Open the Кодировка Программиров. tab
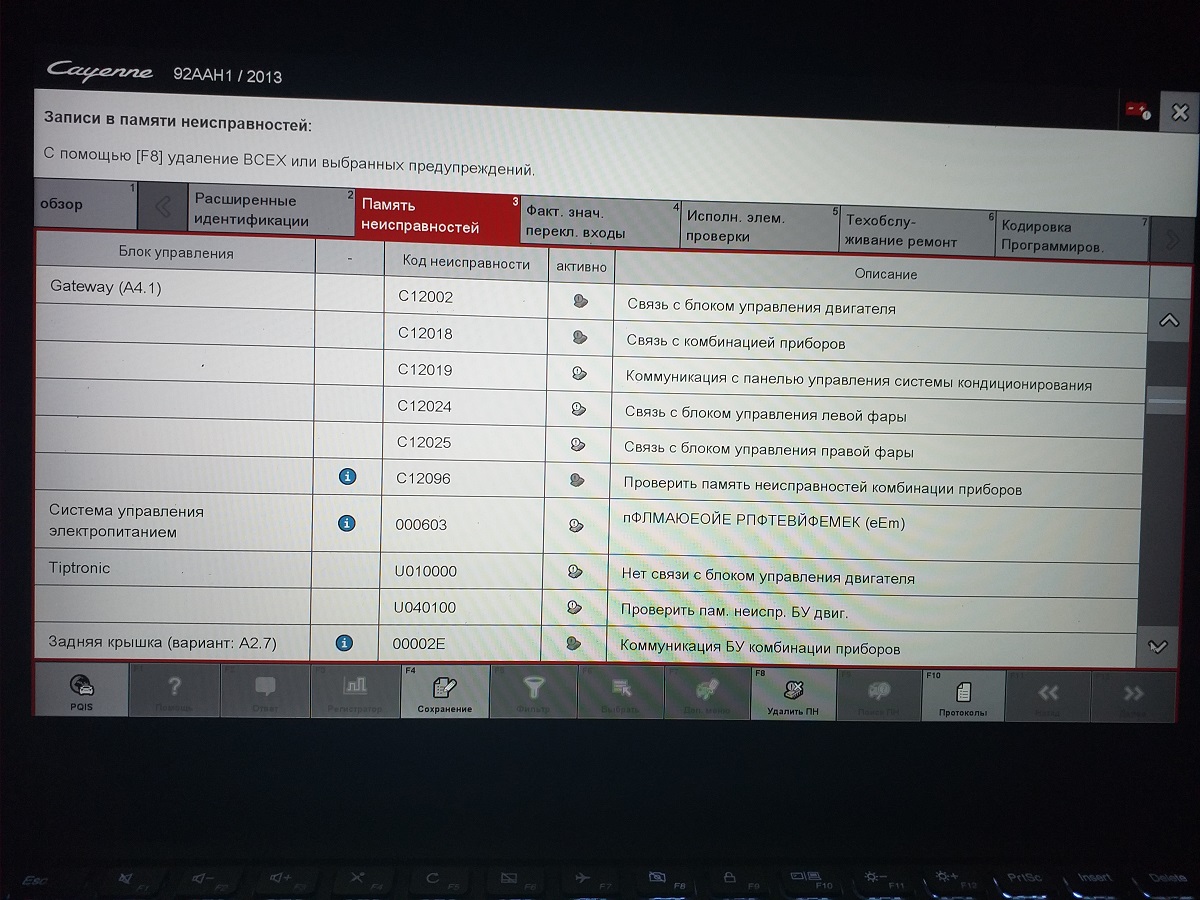 pos(1070,236)
